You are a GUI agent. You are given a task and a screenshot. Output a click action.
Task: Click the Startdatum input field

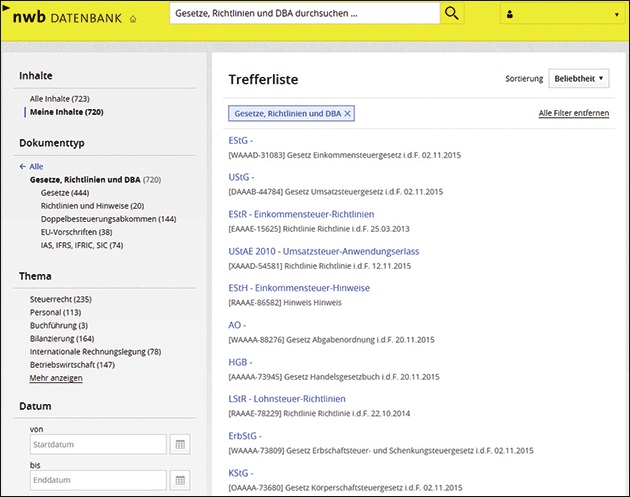tap(97, 444)
